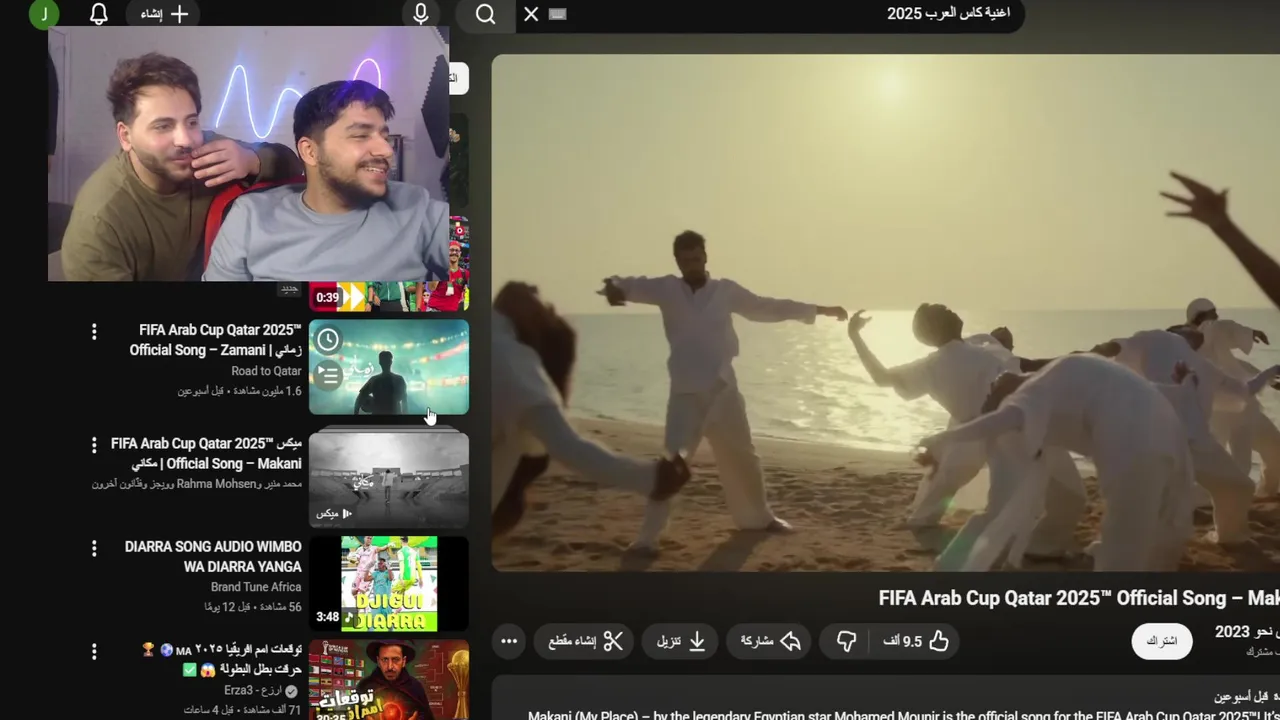
Task: Open Zamani official song thumbnail
Action: pyautogui.click(x=389, y=367)
